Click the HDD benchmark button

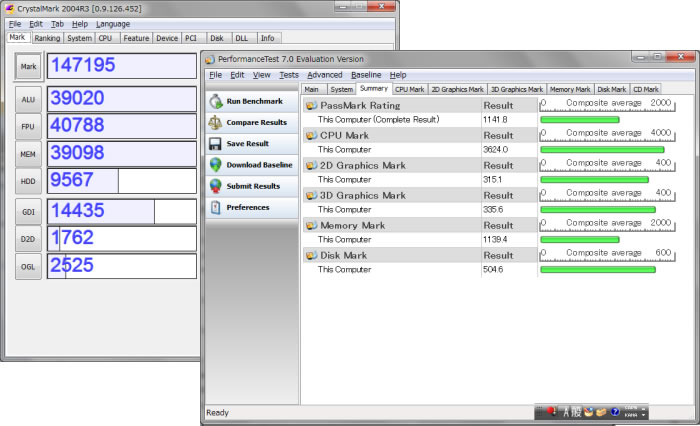tap(28, 181)
